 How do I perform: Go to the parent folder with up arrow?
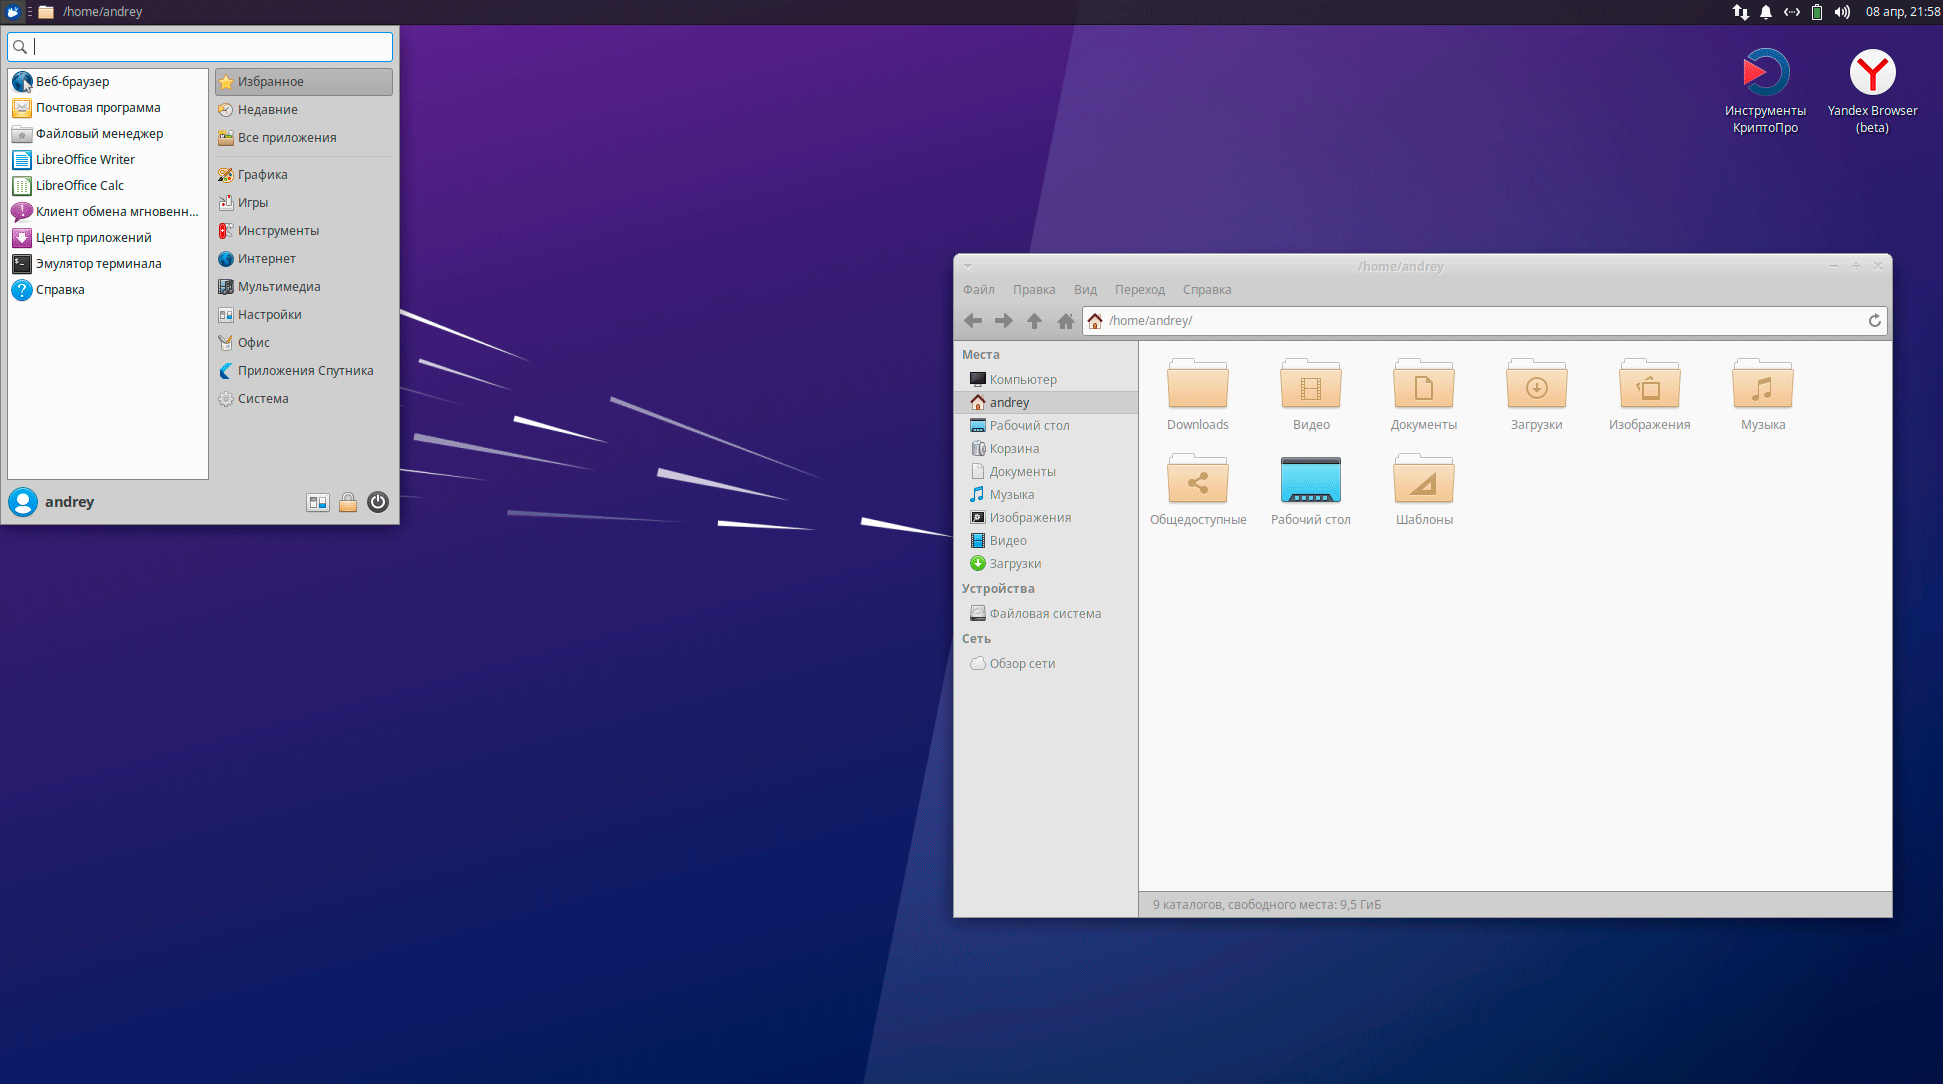[x=1034, y=321]
